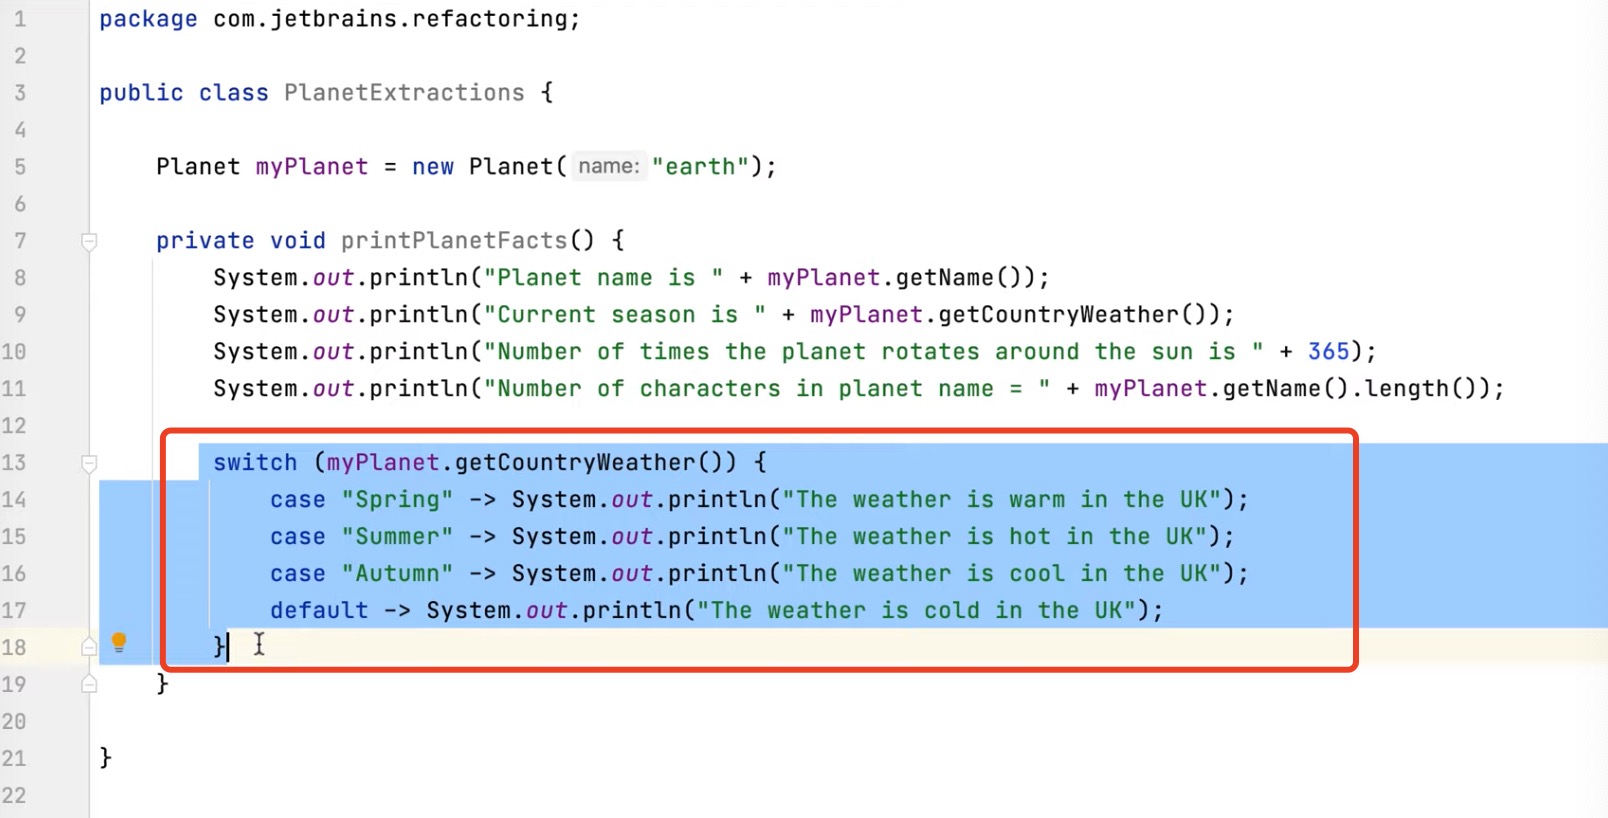Click the yellow light bulb quick-fix icon
Viewport: 1608px width, 818px height.
[x=119, y=642]
